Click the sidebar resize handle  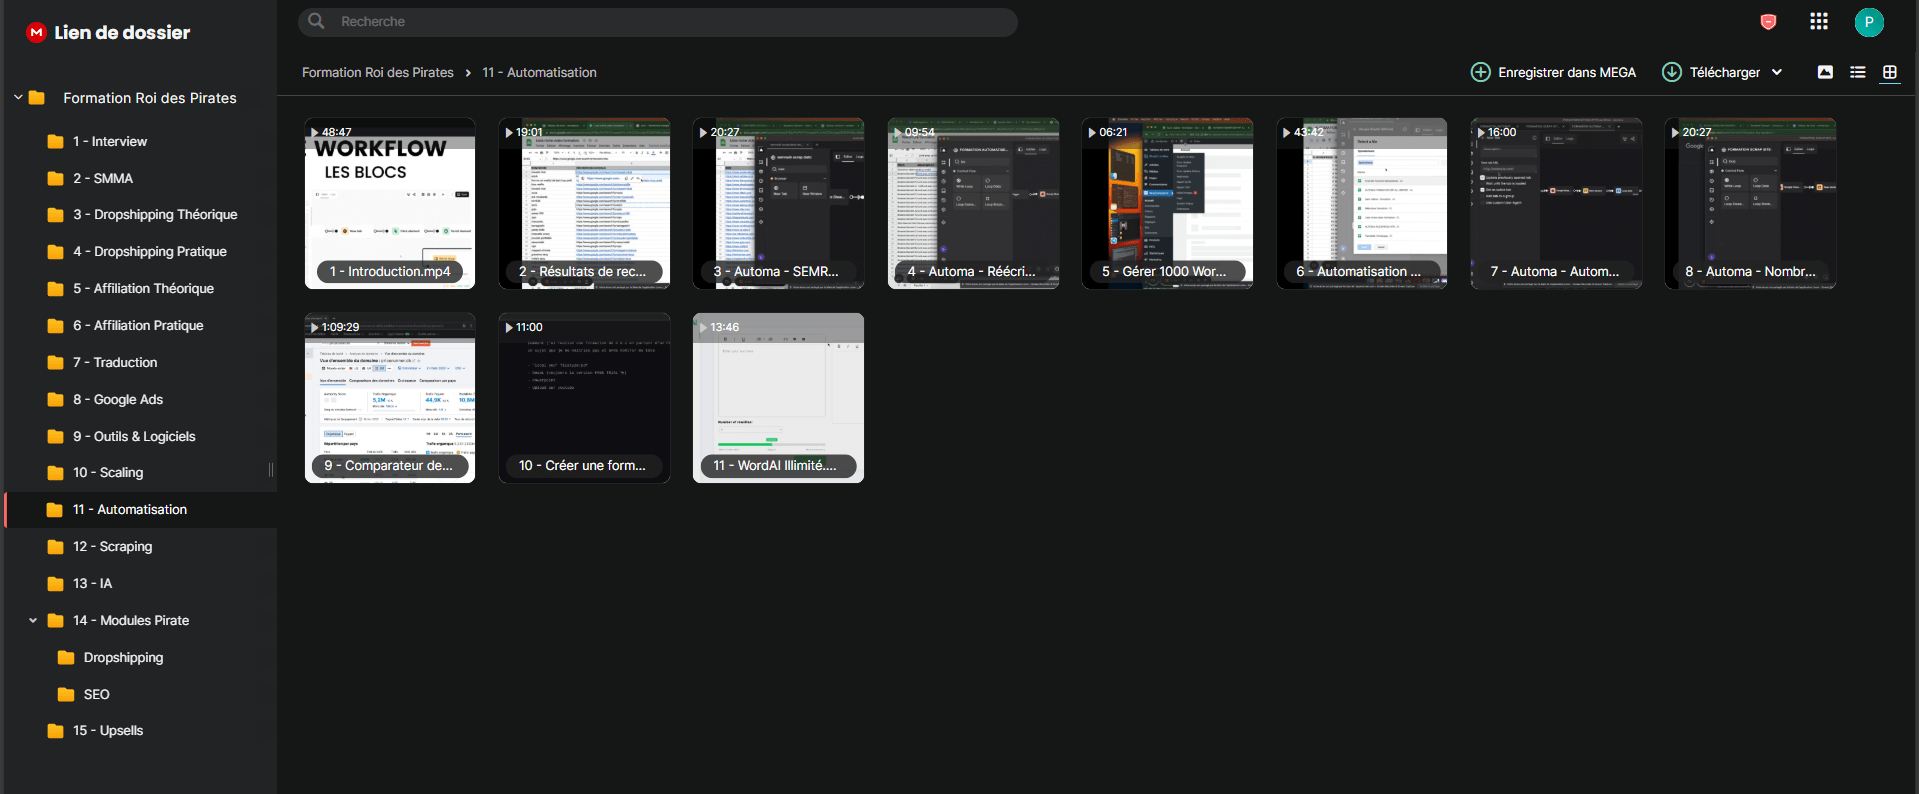(x=271, y=470)
